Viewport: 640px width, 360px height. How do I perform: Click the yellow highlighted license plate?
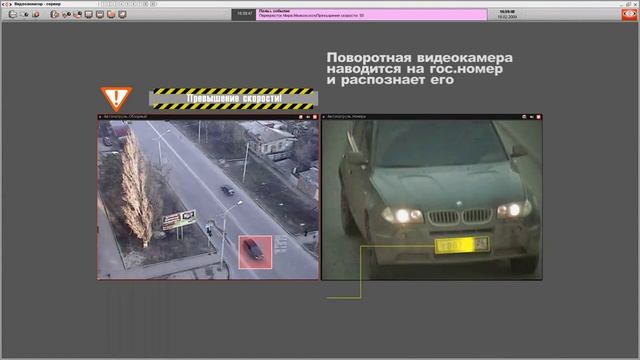point(462,245)
